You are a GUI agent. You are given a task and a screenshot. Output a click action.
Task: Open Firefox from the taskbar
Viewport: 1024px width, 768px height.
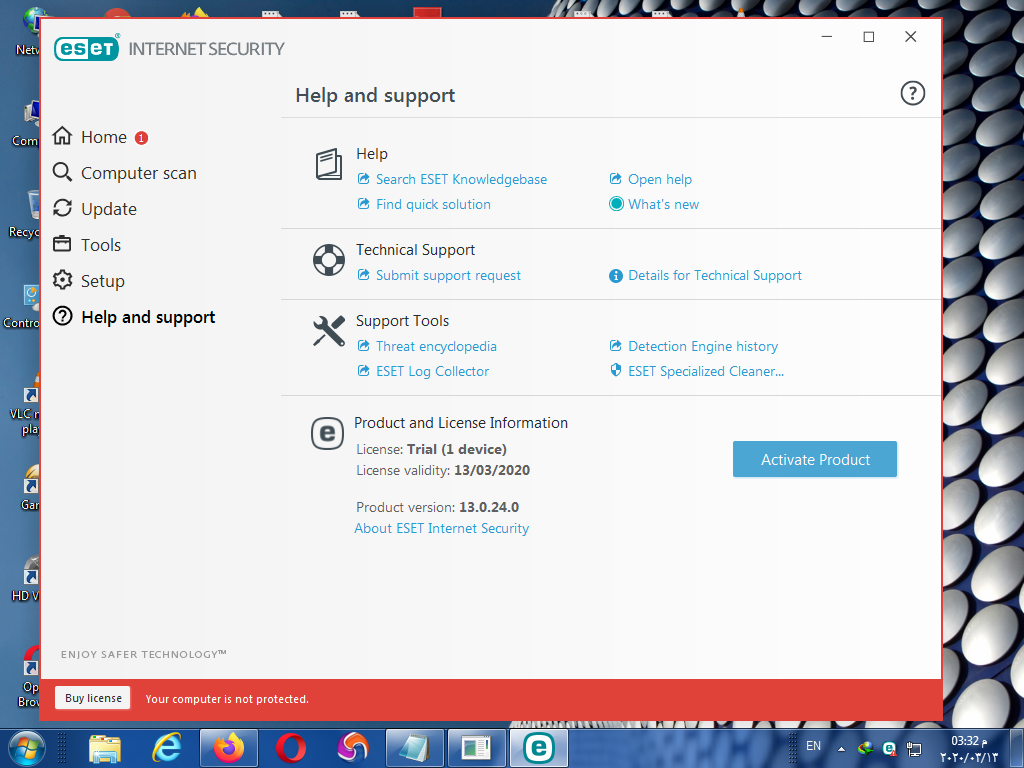tap(229, 748)
